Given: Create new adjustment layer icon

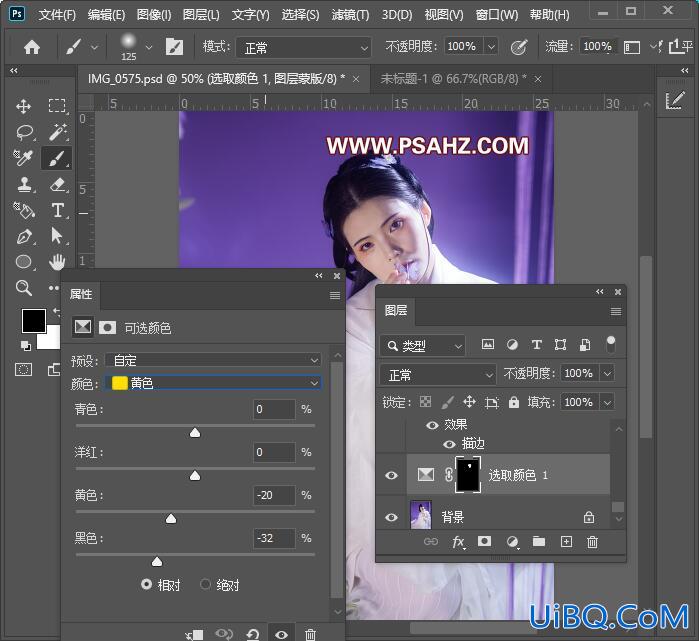Looking at the screenshot, I should [x=513, y=542].
